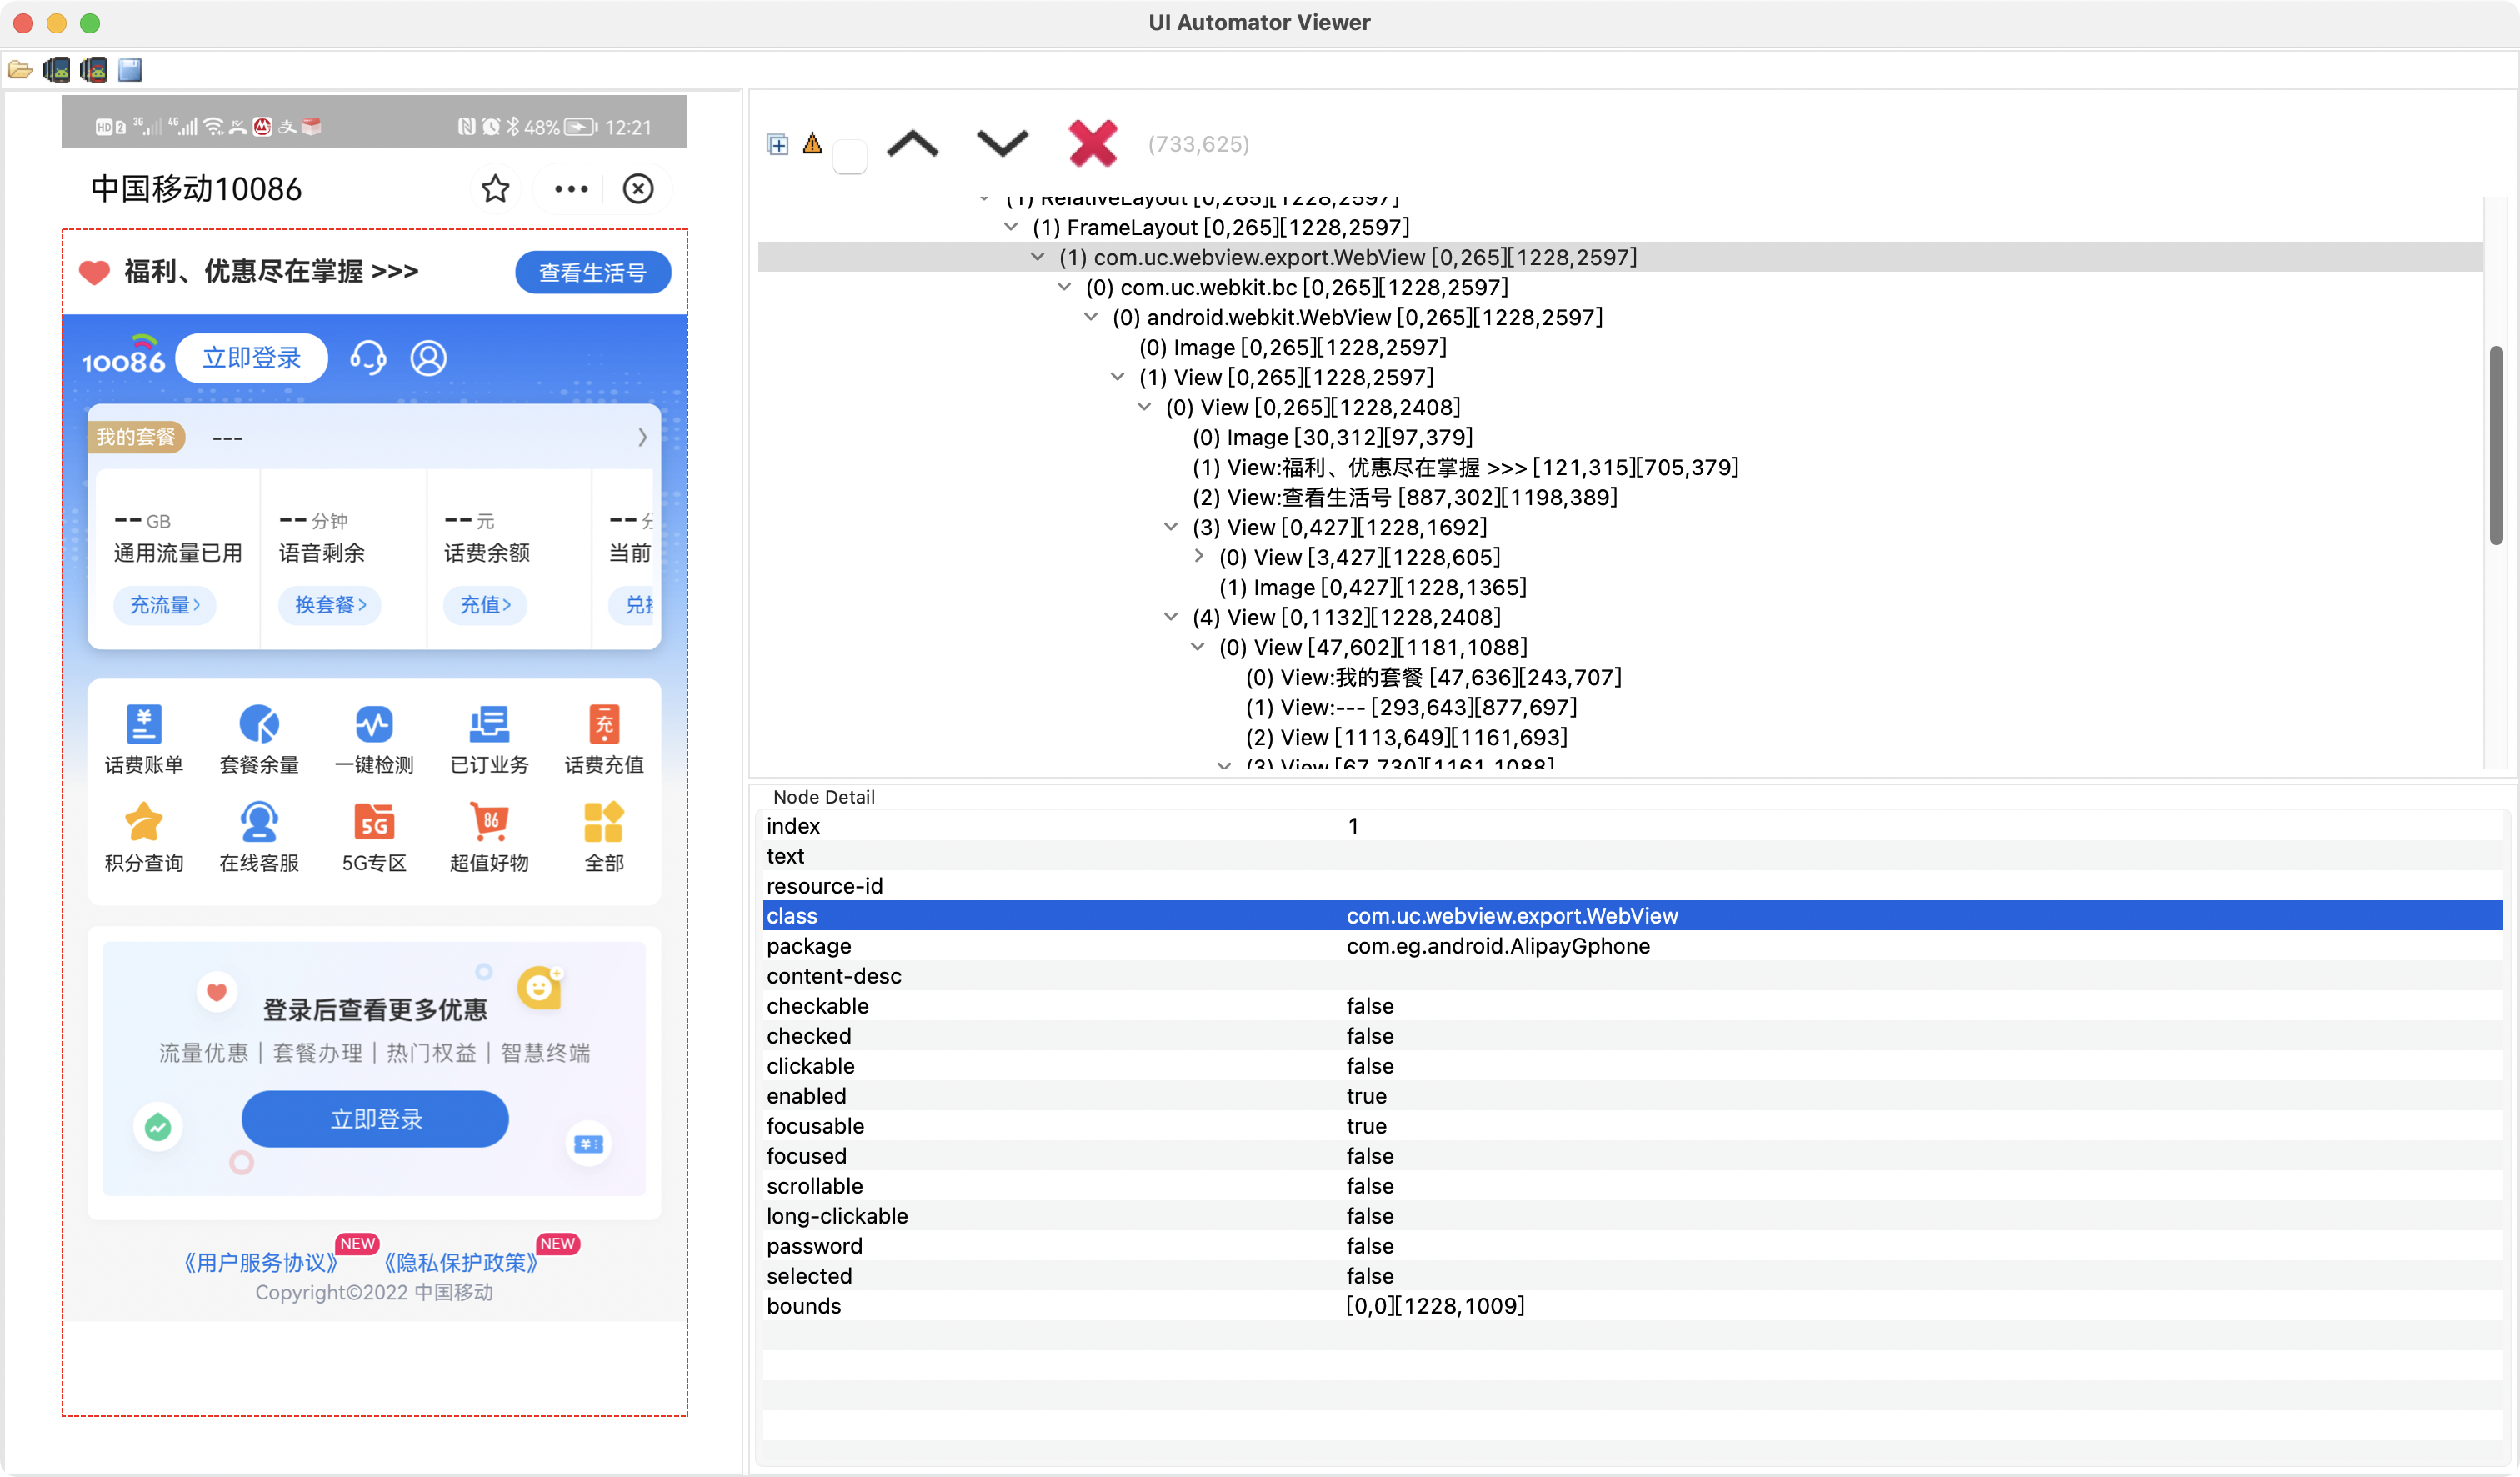The image size is (2520, 1477).
Task: Click Device Screenshot icon with Android phone
Action: 57,70
